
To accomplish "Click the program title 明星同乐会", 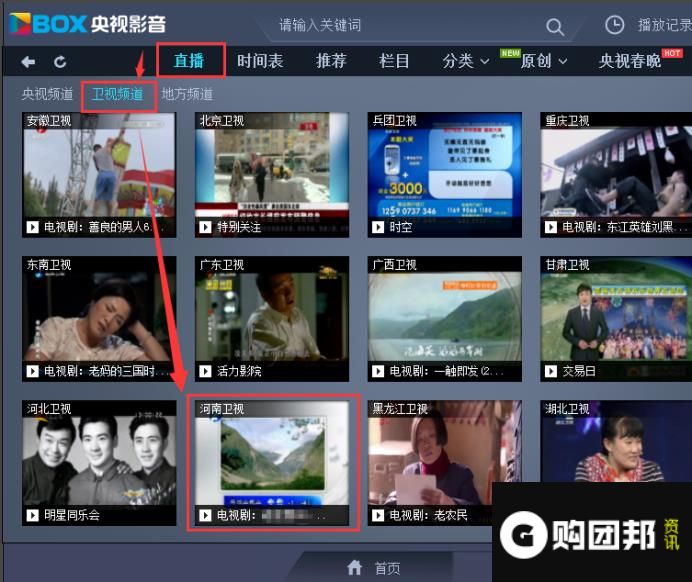I will (x=71, y=515).
